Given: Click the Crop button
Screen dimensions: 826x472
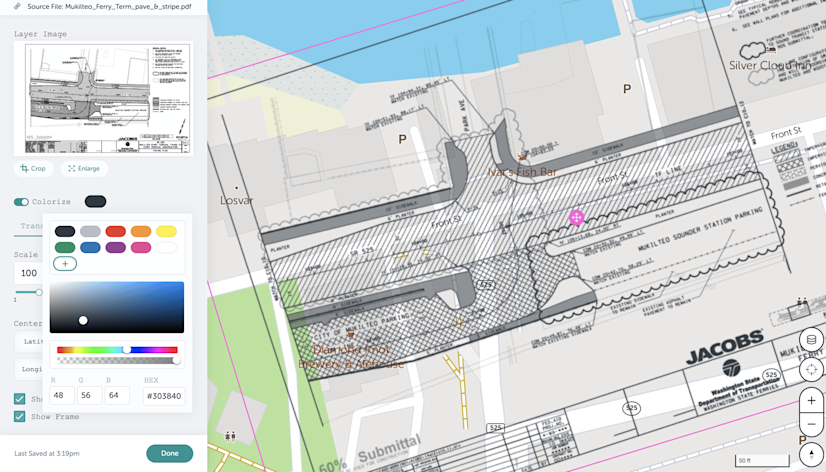Looking at the screenshot, I should click(x=33, y=169).
